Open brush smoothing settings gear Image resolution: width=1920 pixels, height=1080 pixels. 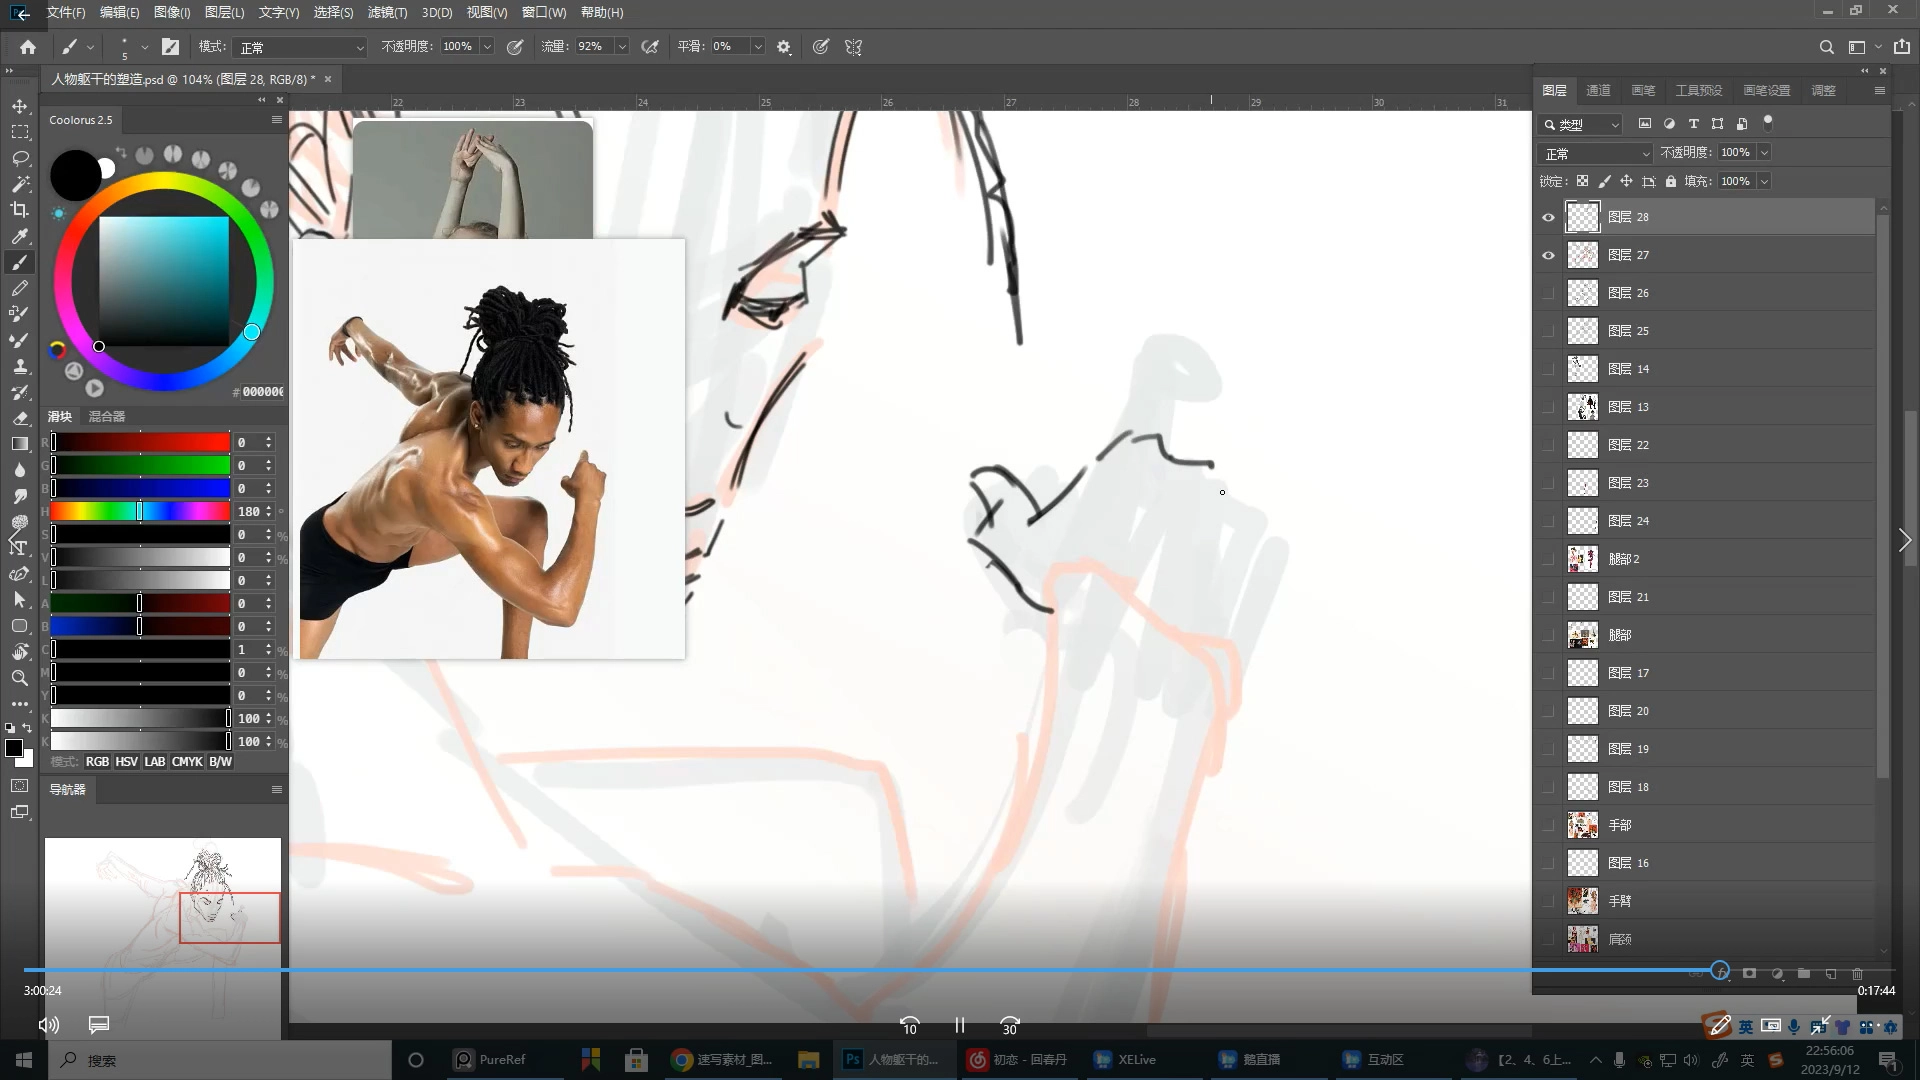[x=784, y=47]
